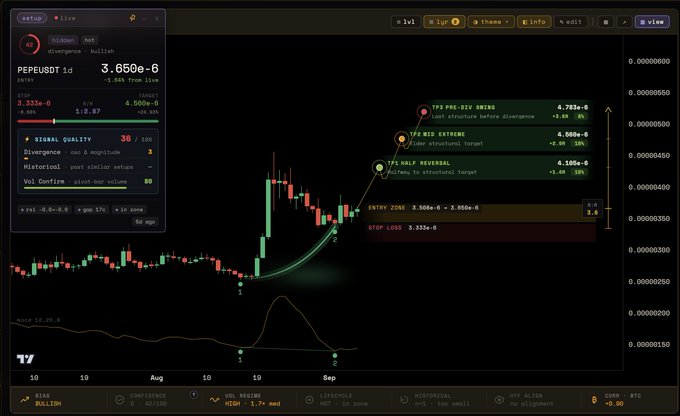Viewport: 680px width, 416px height.
Task: Click the HTF Align eye icon
Action: pyautogui.click(x=499, y=400)
